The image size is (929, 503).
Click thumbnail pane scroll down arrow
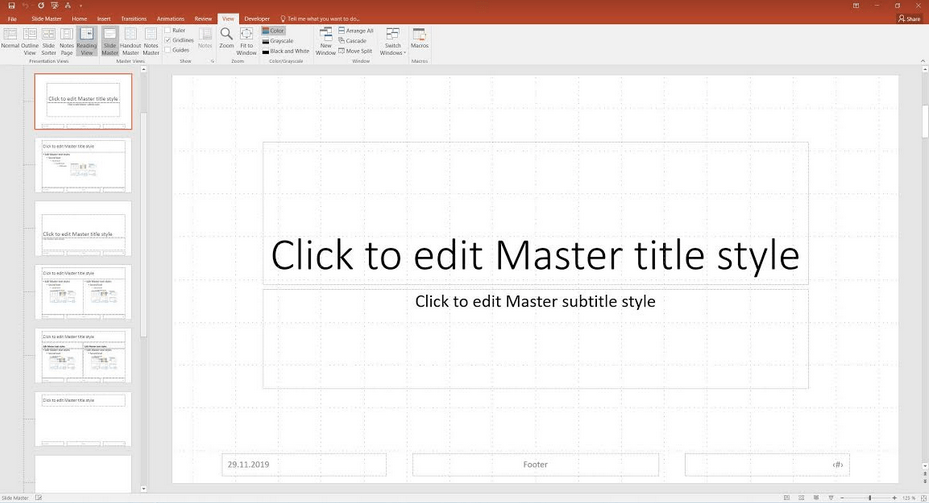tap(143, 489)
